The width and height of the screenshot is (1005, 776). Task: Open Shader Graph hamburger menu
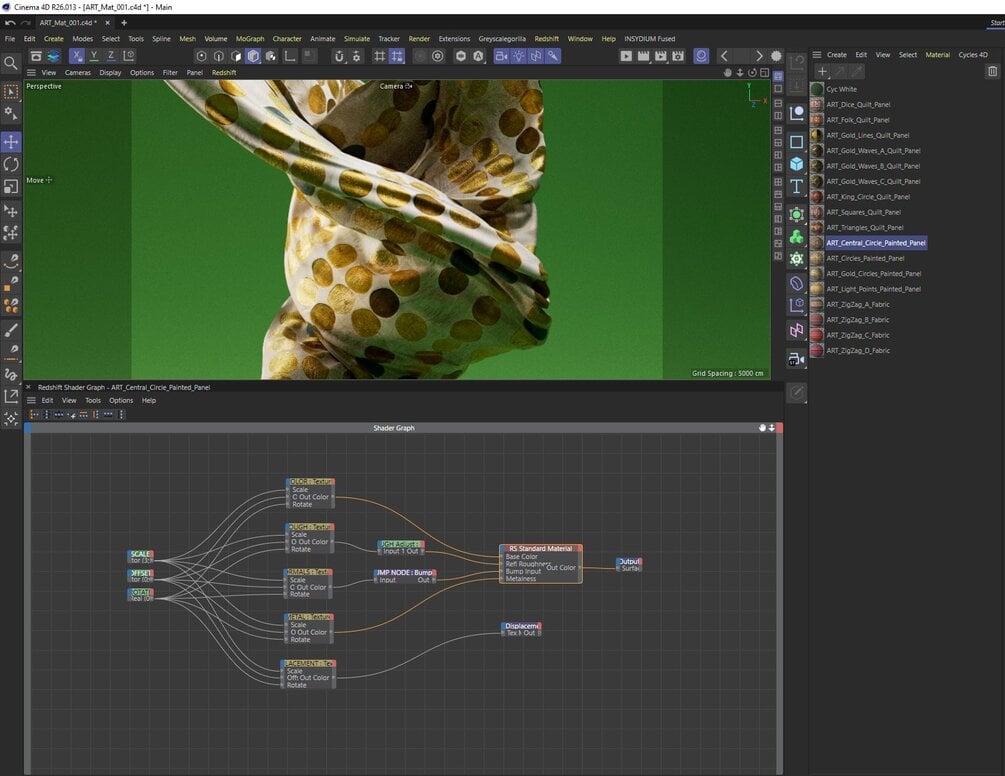point(31,400)
